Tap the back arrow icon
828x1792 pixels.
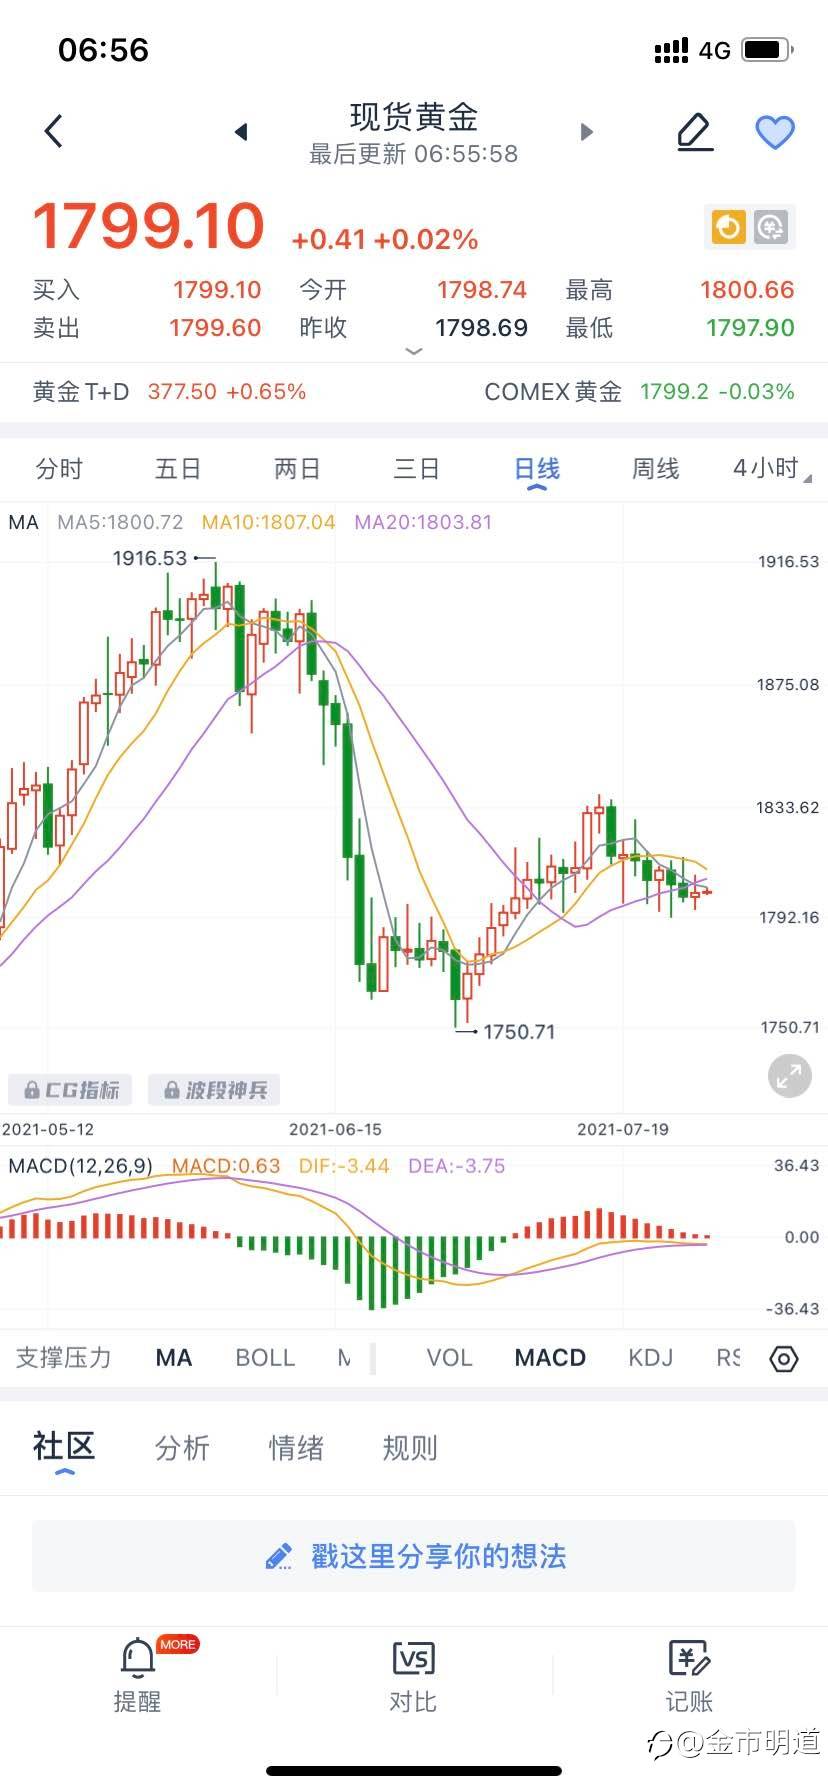tap(55, 131)
